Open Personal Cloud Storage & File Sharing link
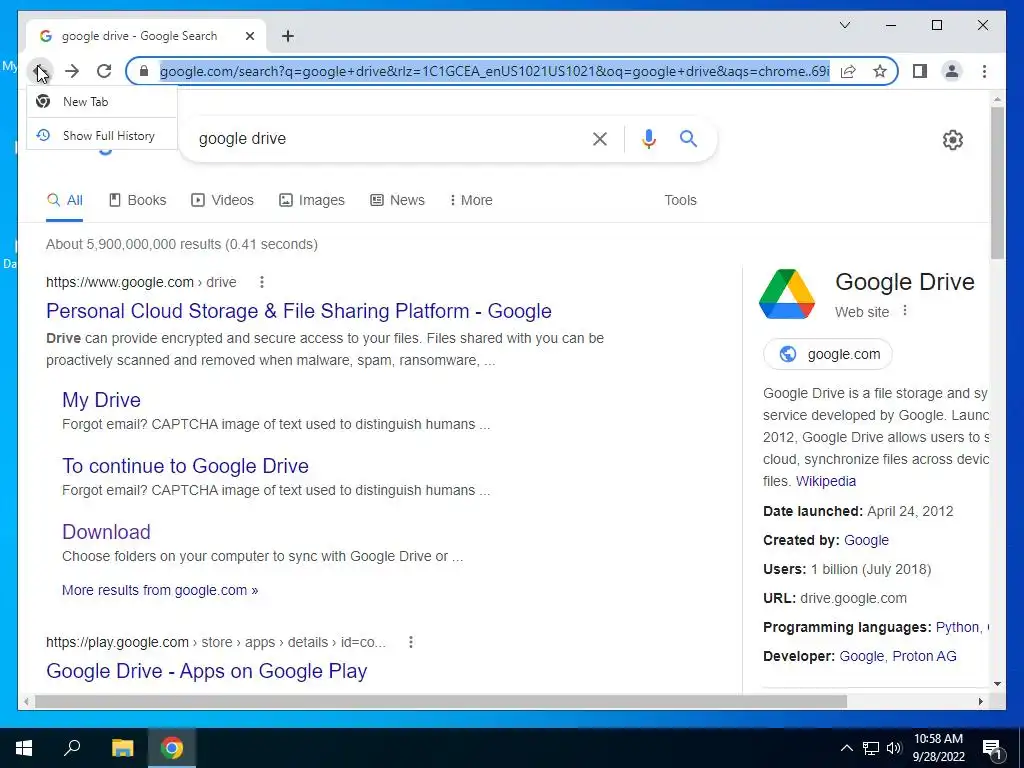Viewport: 1024px width, 768px height. point(298,311)
